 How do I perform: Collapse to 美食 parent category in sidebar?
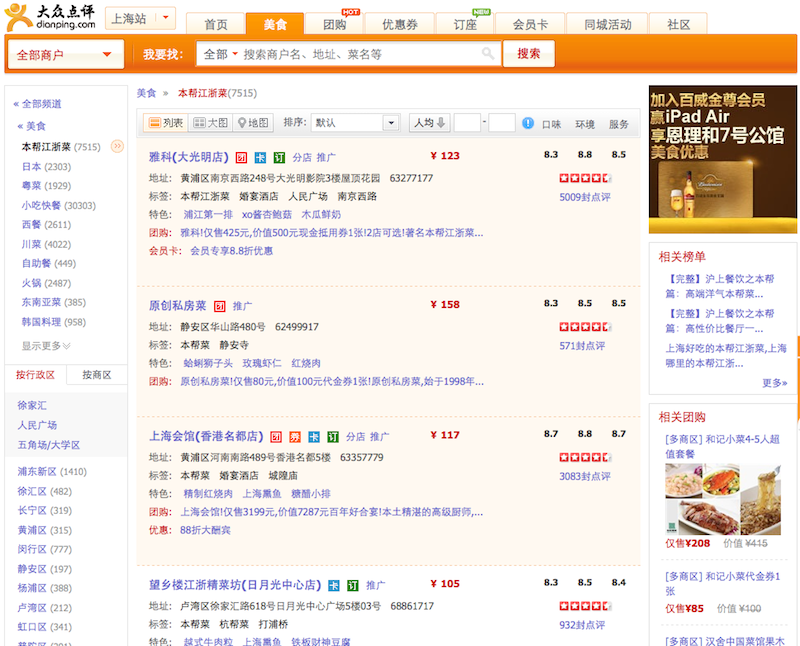(31, 126)
